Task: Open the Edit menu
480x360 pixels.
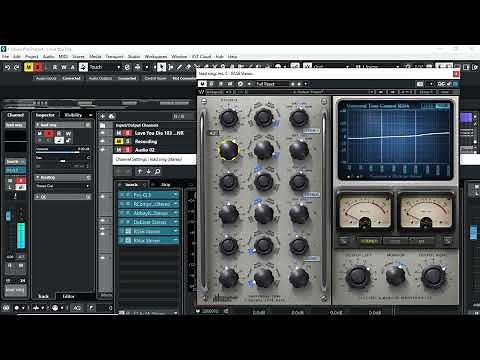Action: point(17,56)
